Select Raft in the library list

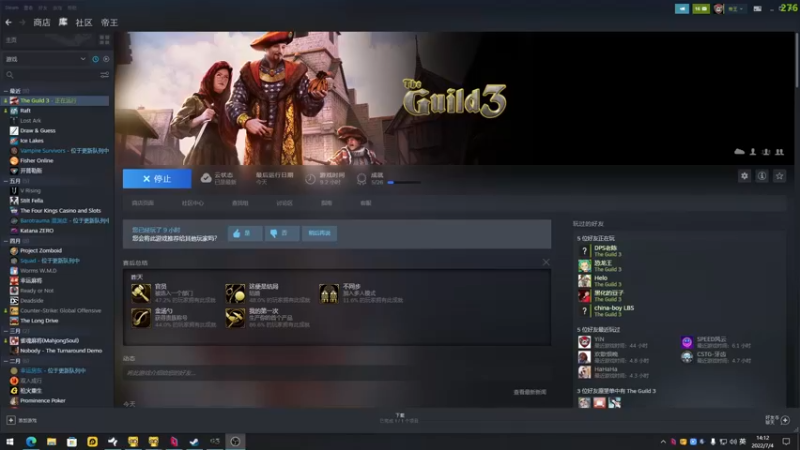[x=26, y=111]
